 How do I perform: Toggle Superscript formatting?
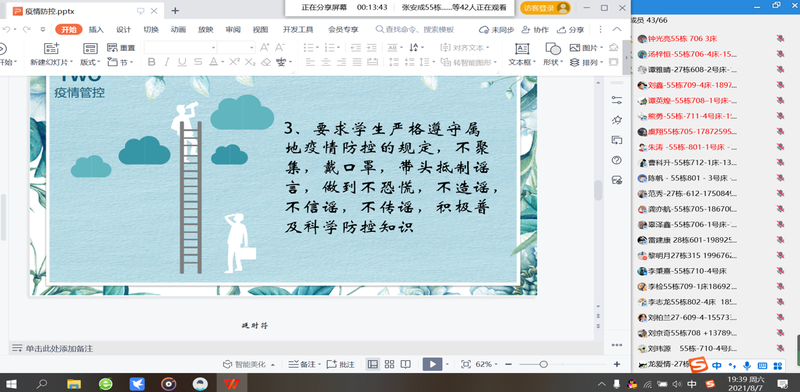(x=234, y=62)
